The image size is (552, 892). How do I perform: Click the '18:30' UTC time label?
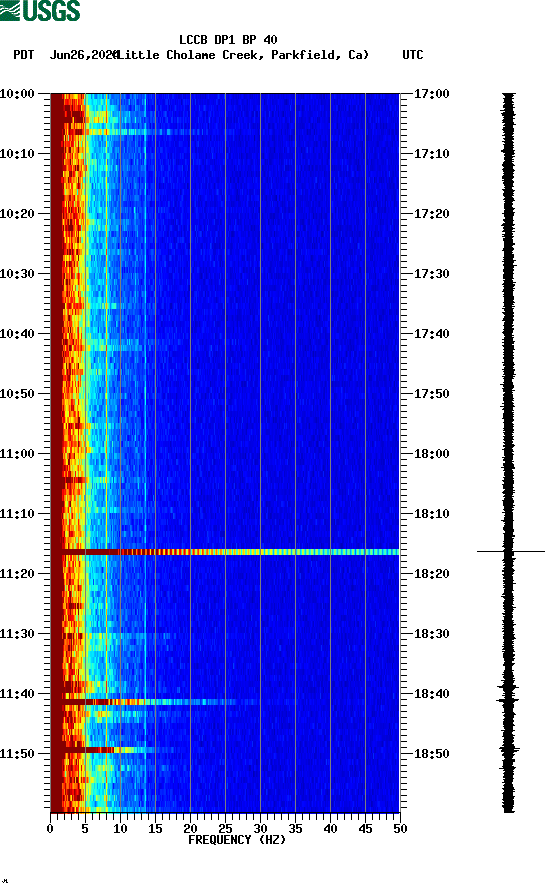coord(431,634)
